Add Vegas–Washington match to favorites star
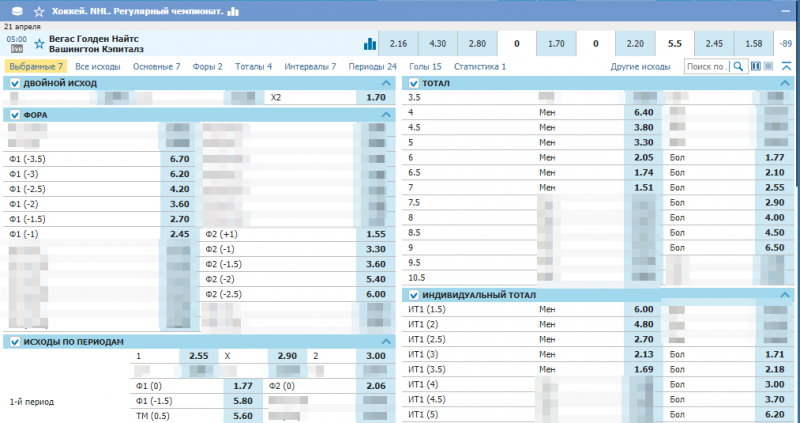800x423 pixels. point(39,43)
